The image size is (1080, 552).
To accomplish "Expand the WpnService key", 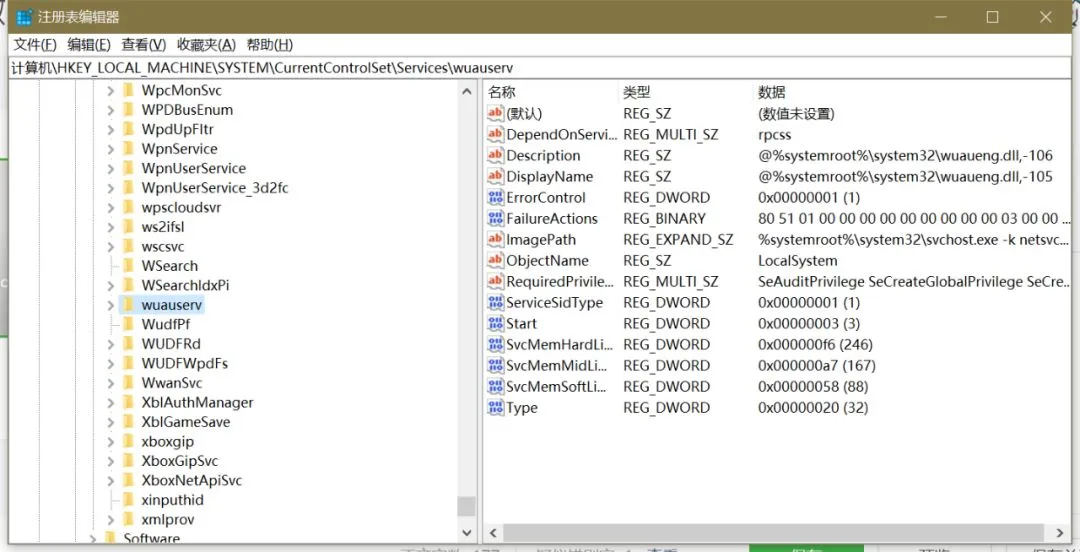I will [x=111, y=149].
